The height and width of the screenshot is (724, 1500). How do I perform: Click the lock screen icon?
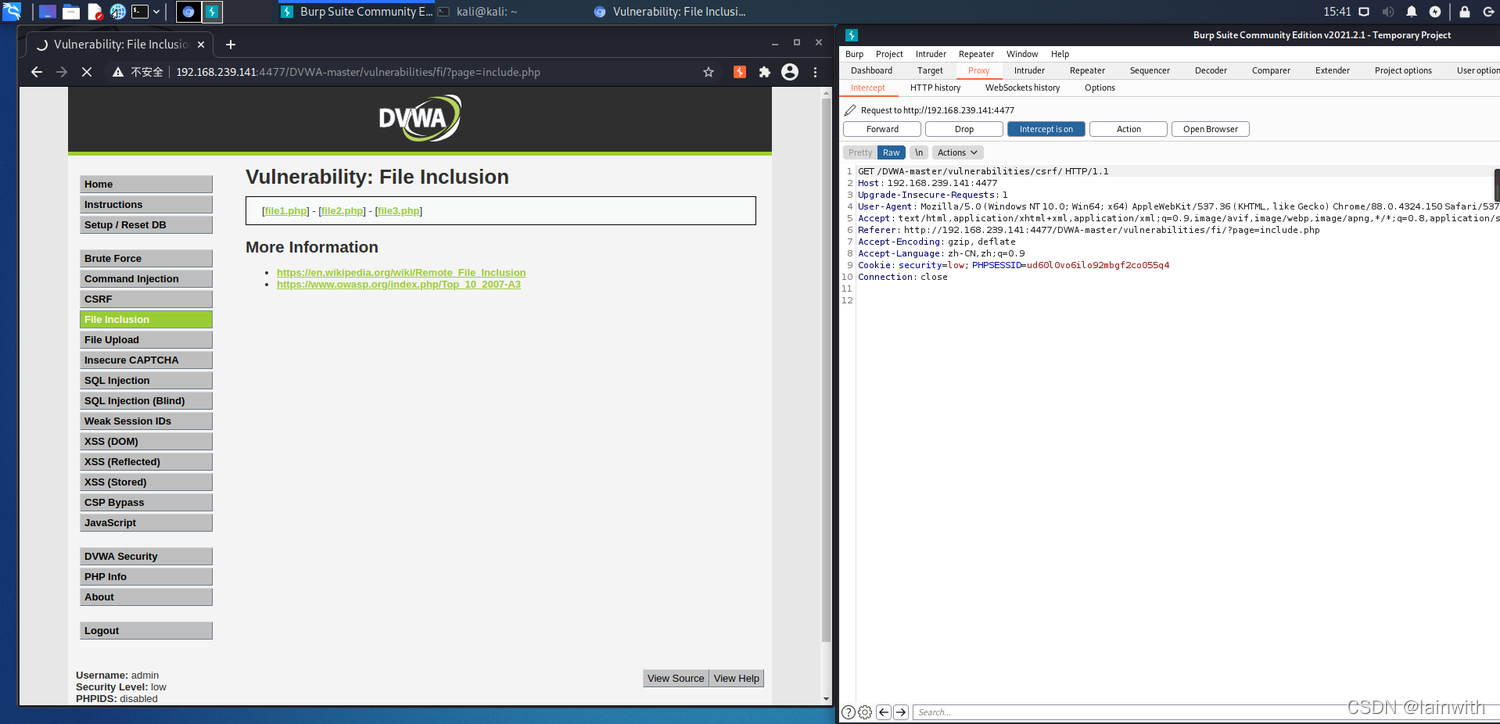pyautogui.click(x=1464, y=12)
